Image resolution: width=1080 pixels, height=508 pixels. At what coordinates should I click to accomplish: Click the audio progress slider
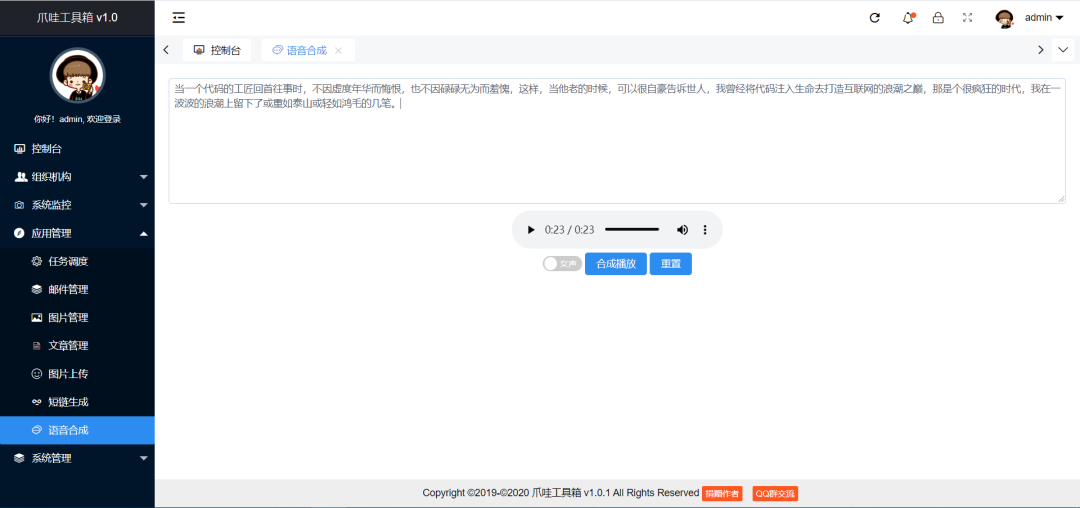pyautogui.click(x=632, y=230)
